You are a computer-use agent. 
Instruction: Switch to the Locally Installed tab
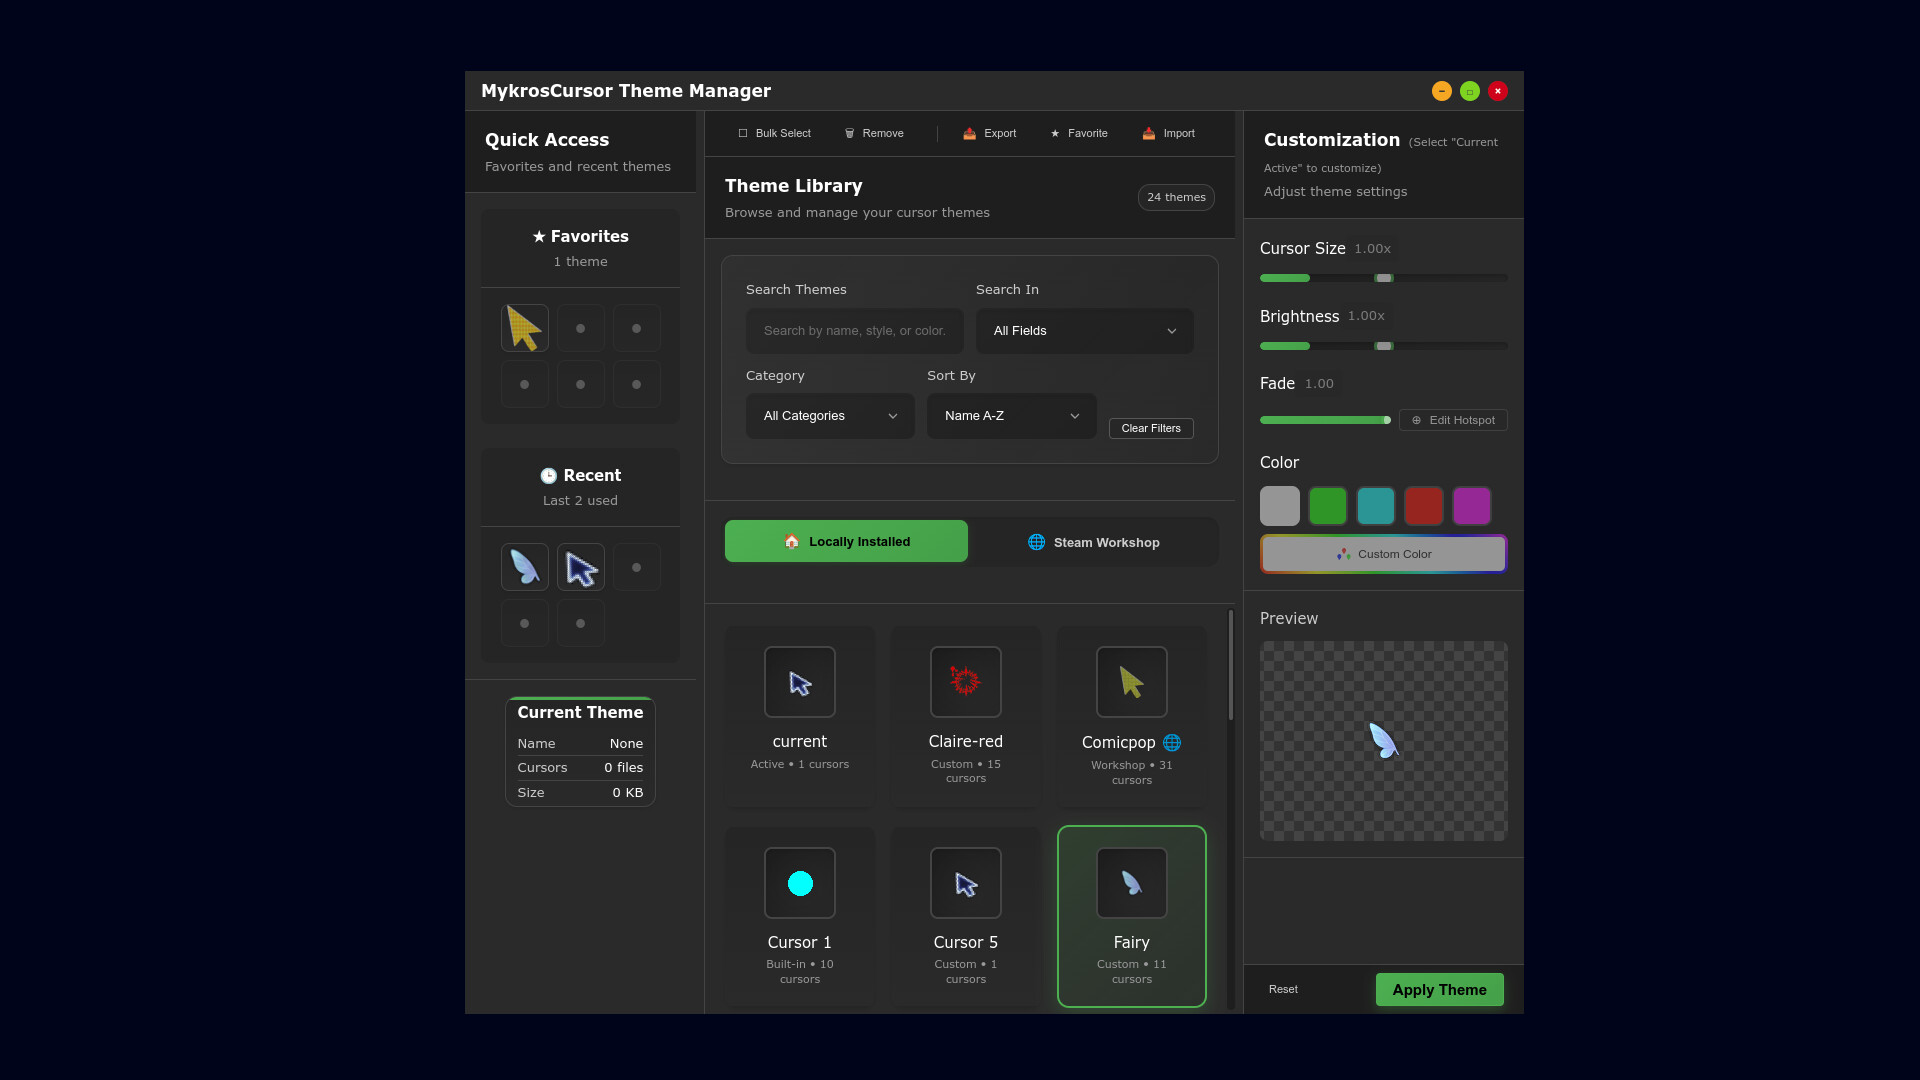coord(846,541)
